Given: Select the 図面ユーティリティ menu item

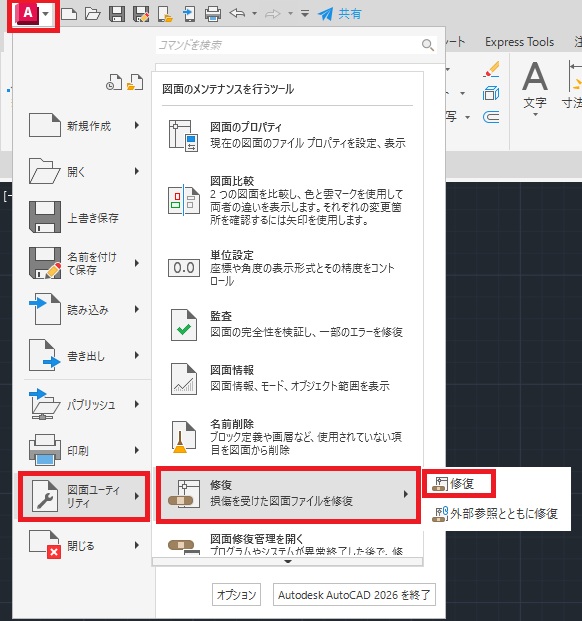Looking at the screenshot, I should click(x=84, y=496).
